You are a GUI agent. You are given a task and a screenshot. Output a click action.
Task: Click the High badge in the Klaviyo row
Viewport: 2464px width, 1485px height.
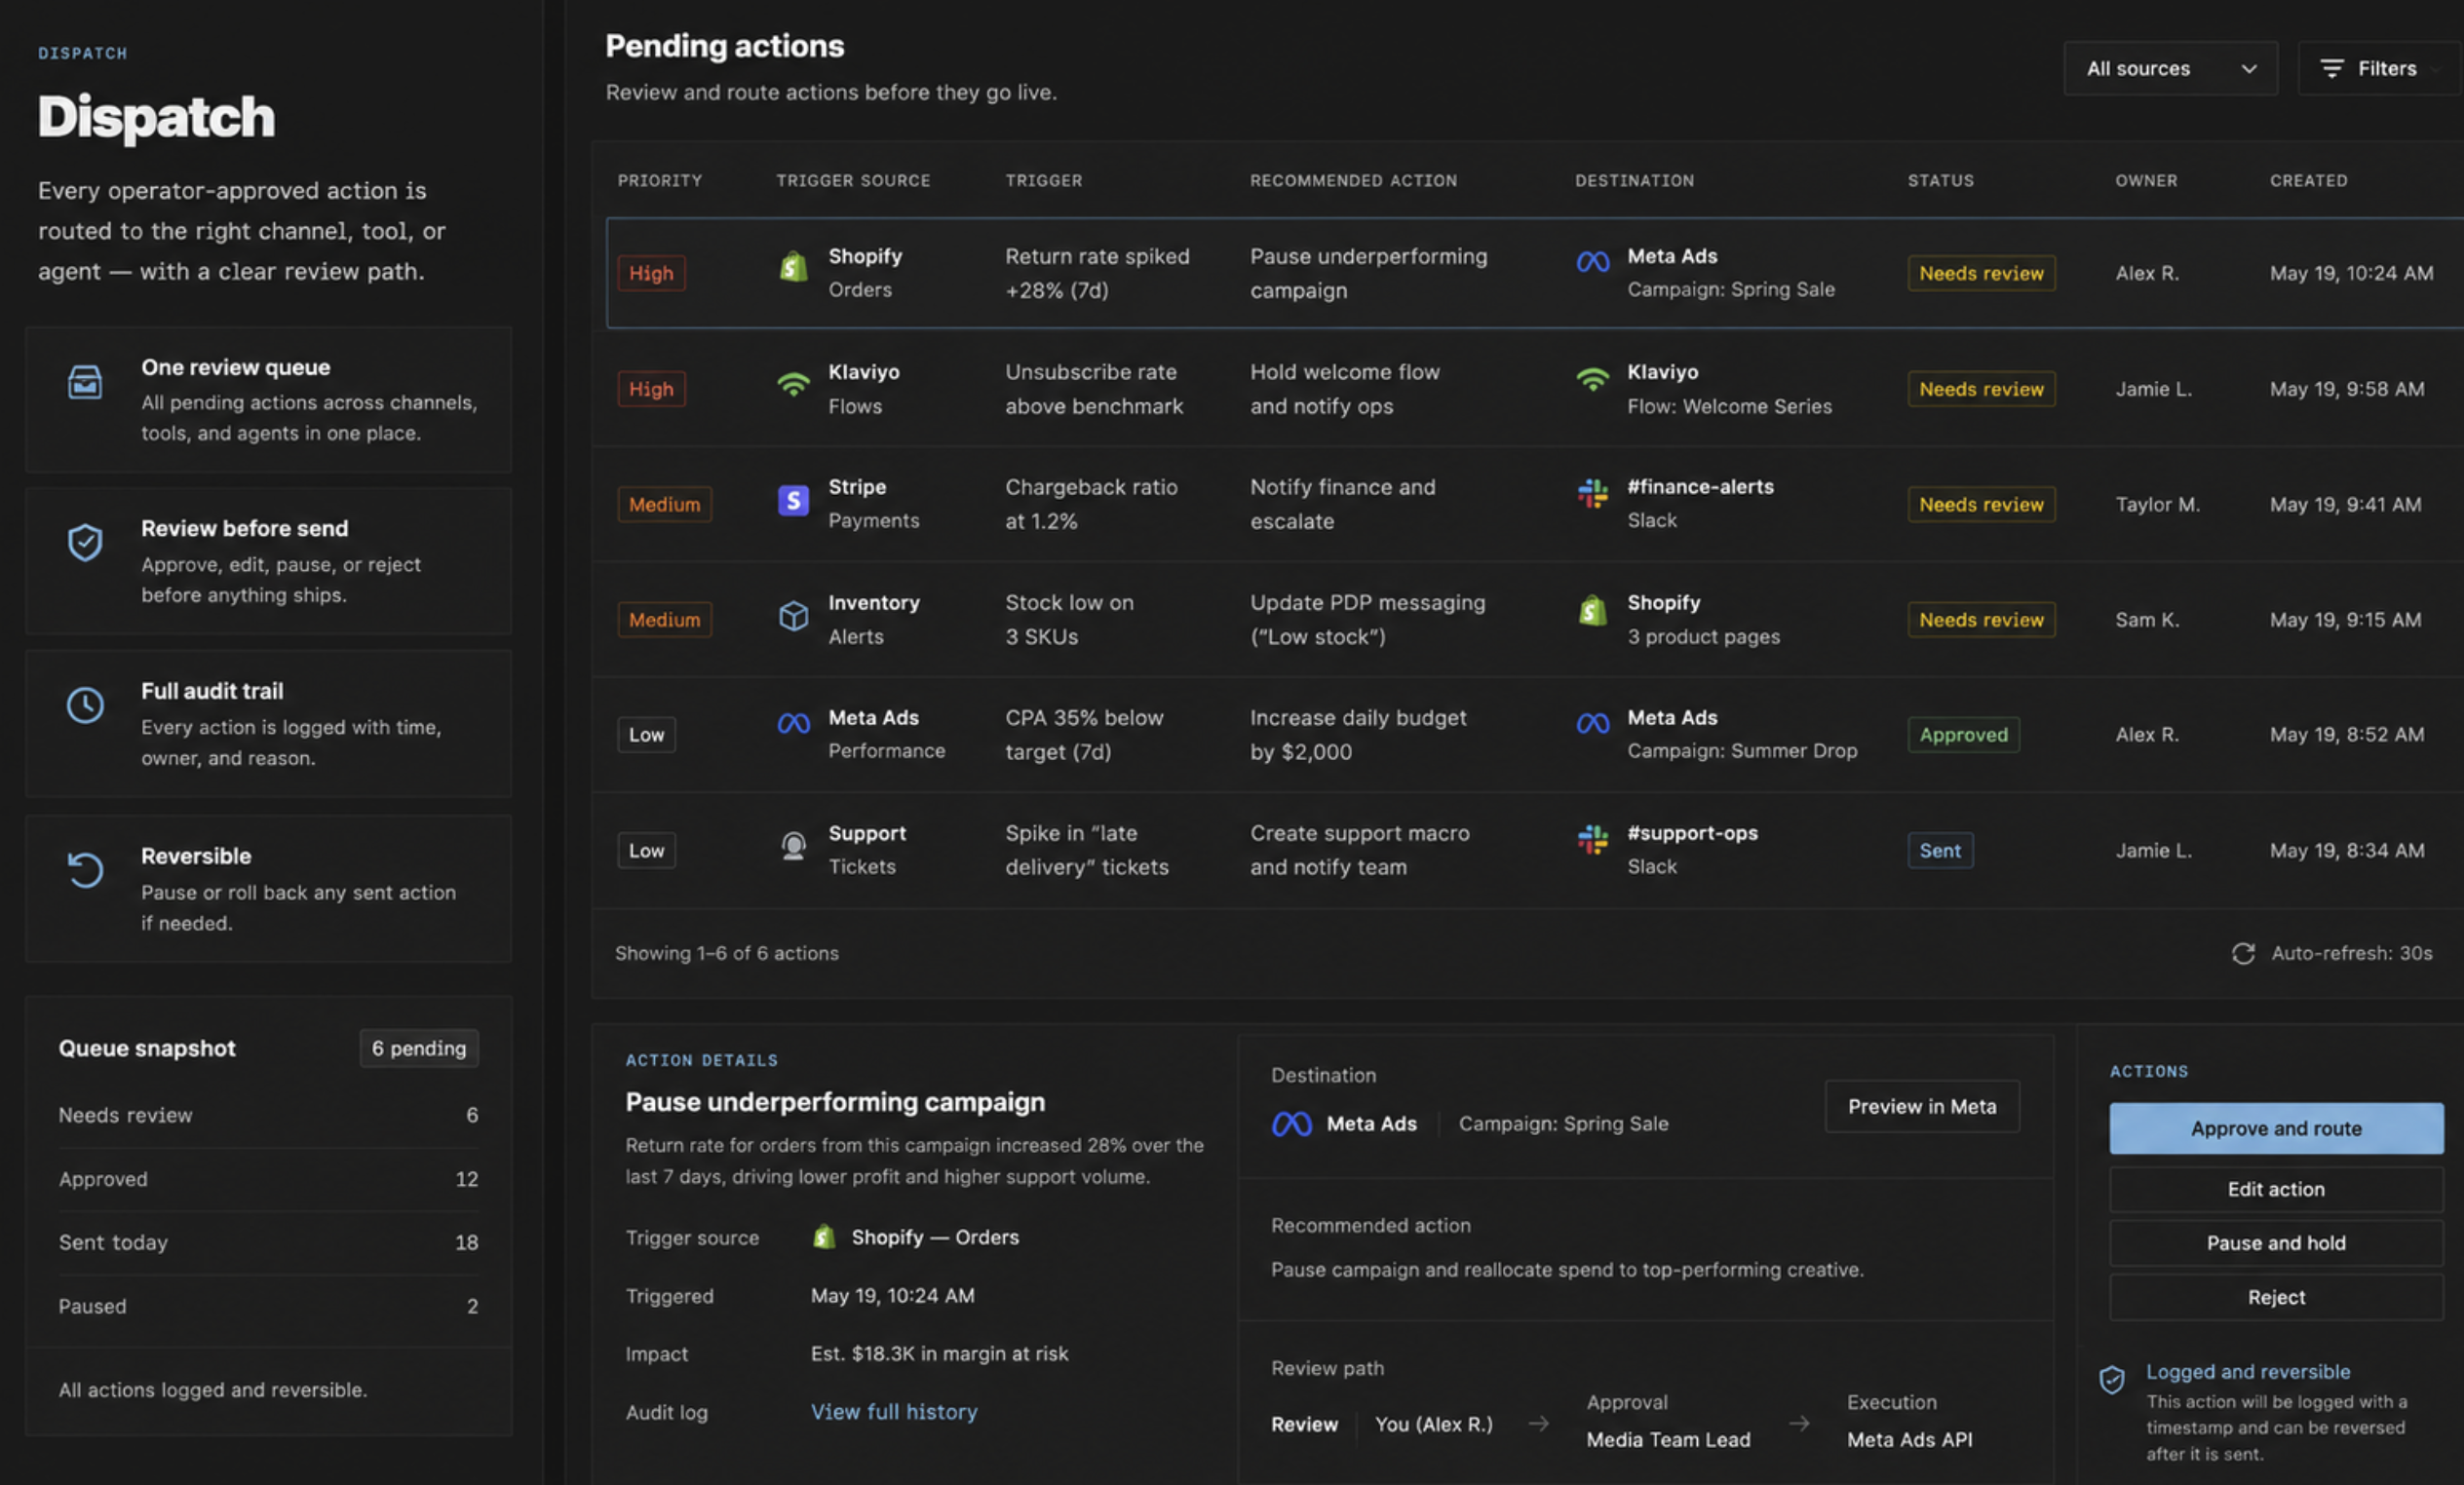(651, 389)
